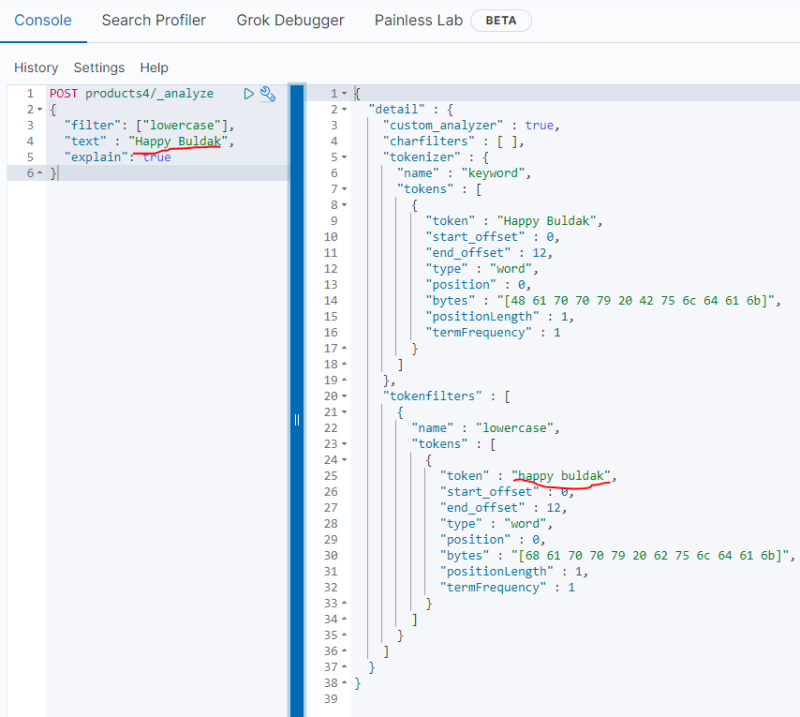Click the "happy buldak" token in the response
This screenshot has width=800, height=717.
pos(561,476)
